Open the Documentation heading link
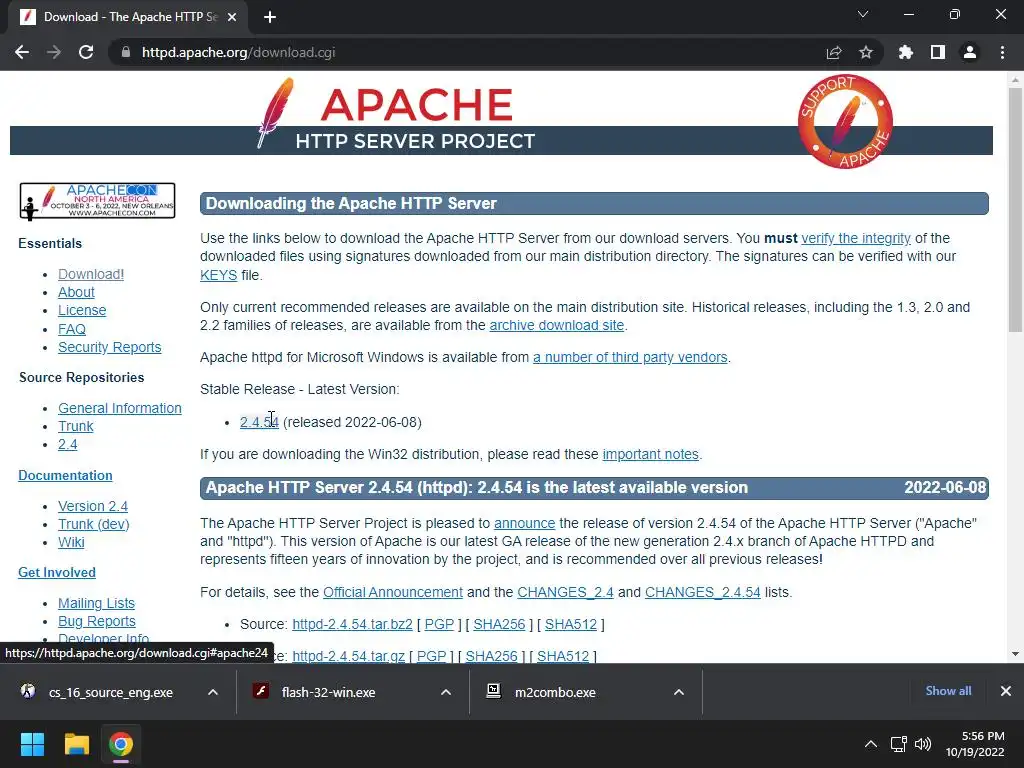The height and width of the screenshot is (768, 1024). click(65, 475)
